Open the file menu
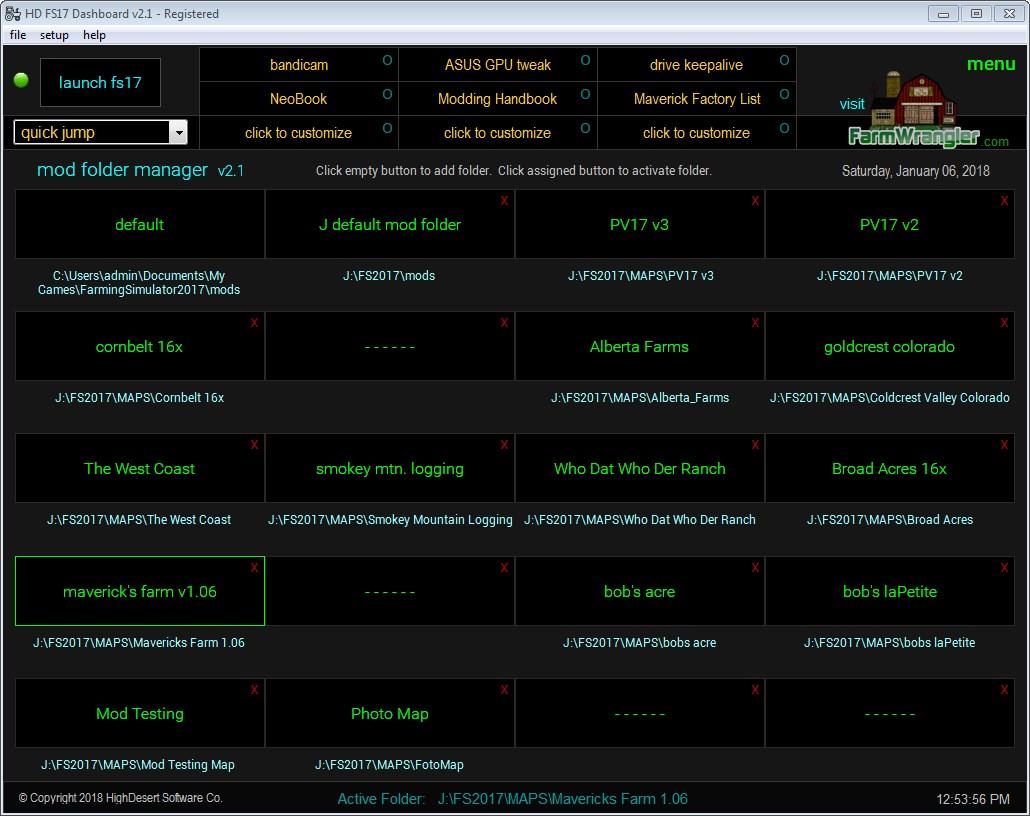 coord(18,35)
